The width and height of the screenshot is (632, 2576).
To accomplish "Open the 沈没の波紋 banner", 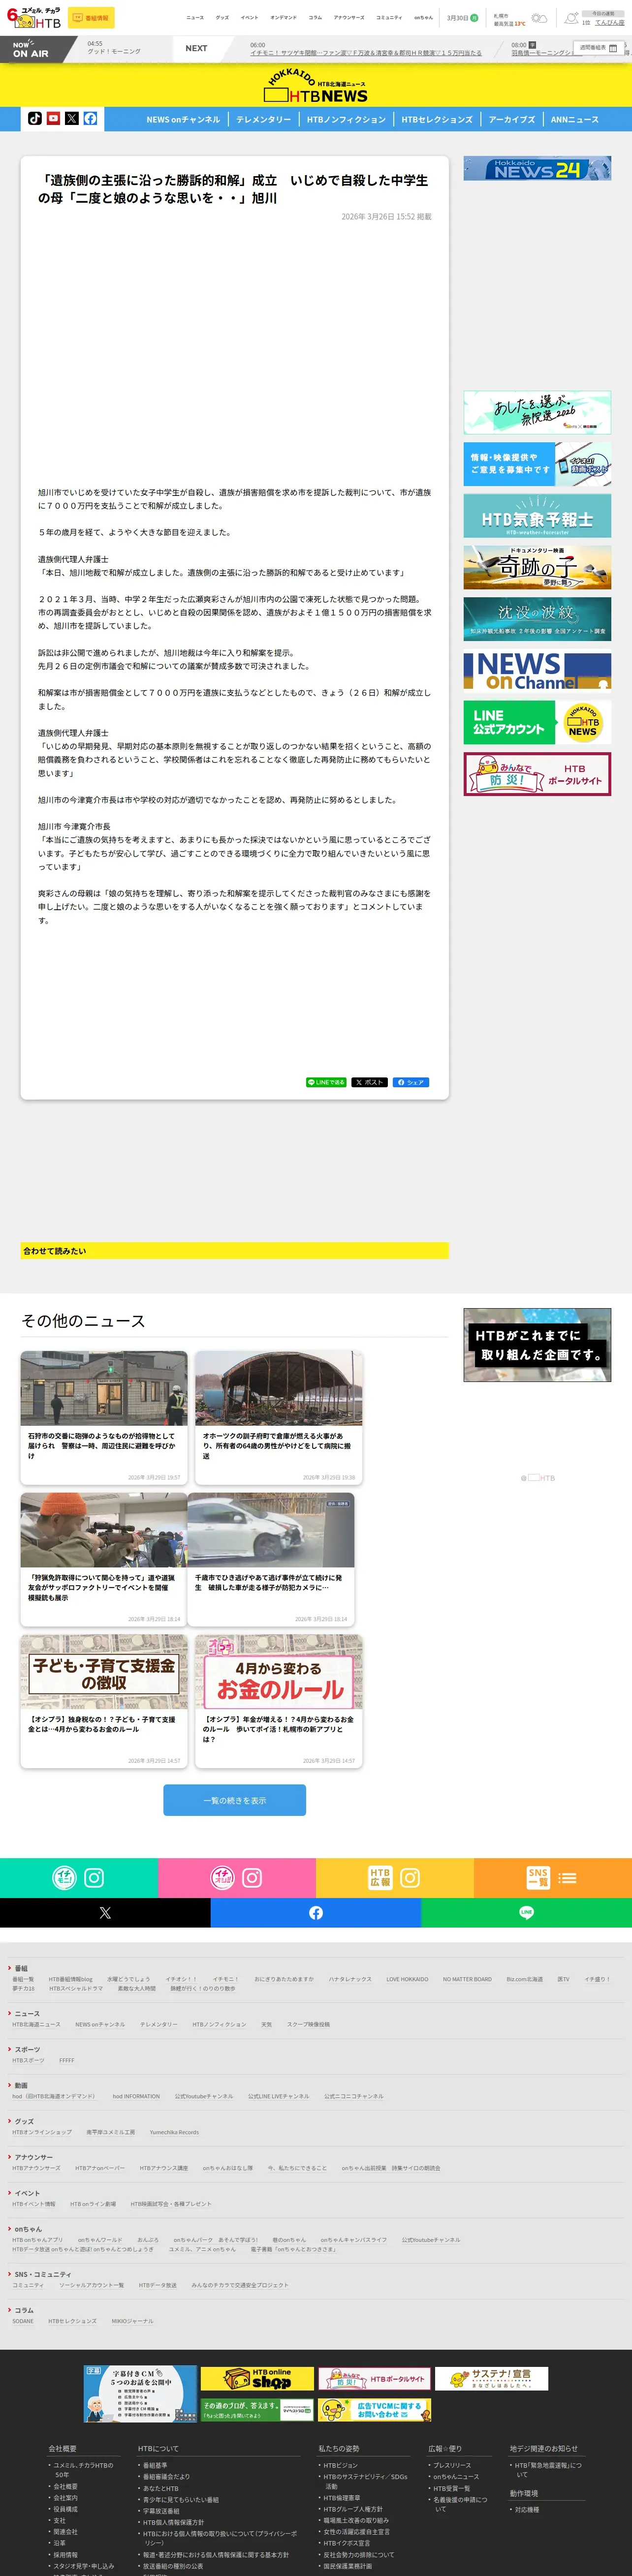I will pyautogui.click(x=537, y=619).
